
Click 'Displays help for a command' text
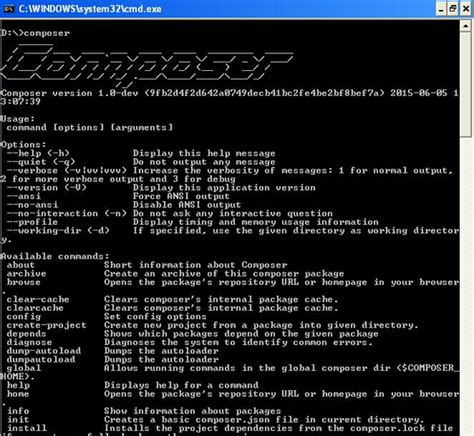tap(181, 385)
